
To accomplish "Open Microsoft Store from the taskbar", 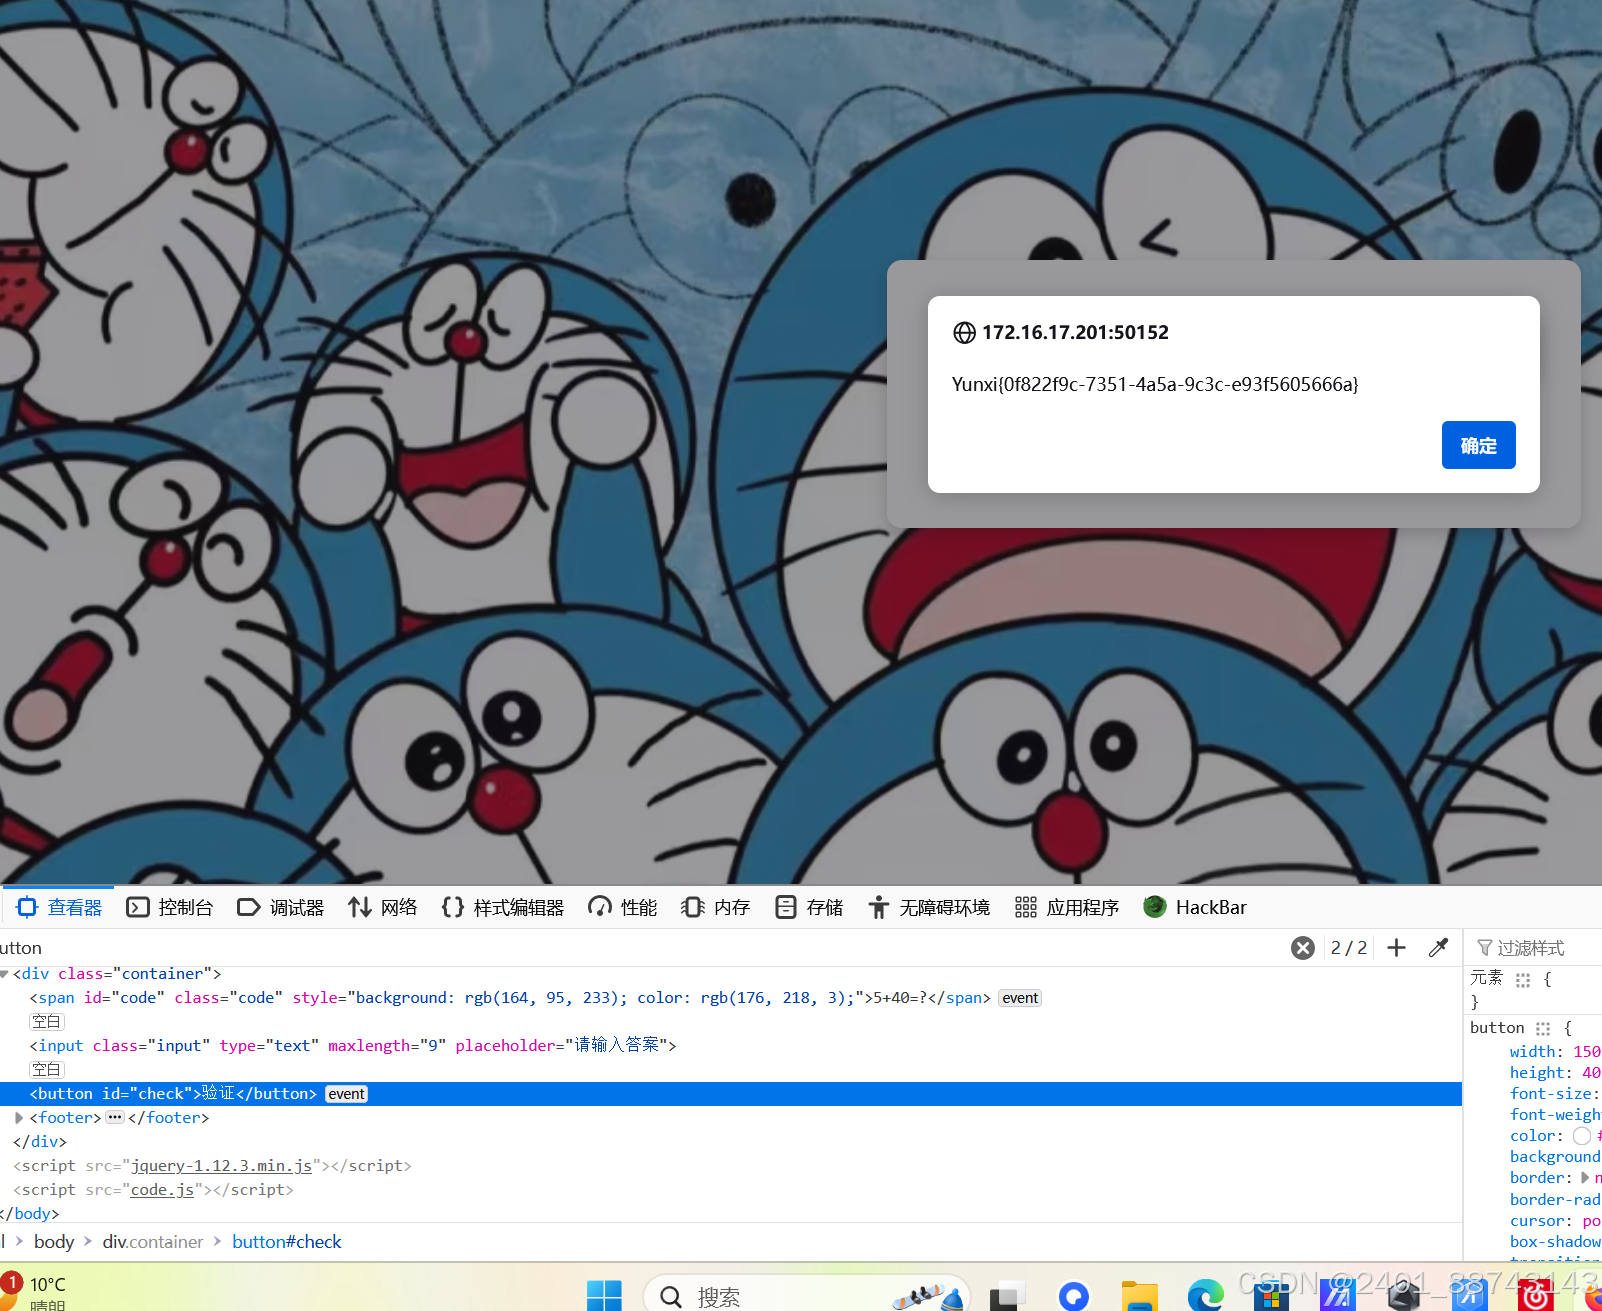I will 1271,1296.
